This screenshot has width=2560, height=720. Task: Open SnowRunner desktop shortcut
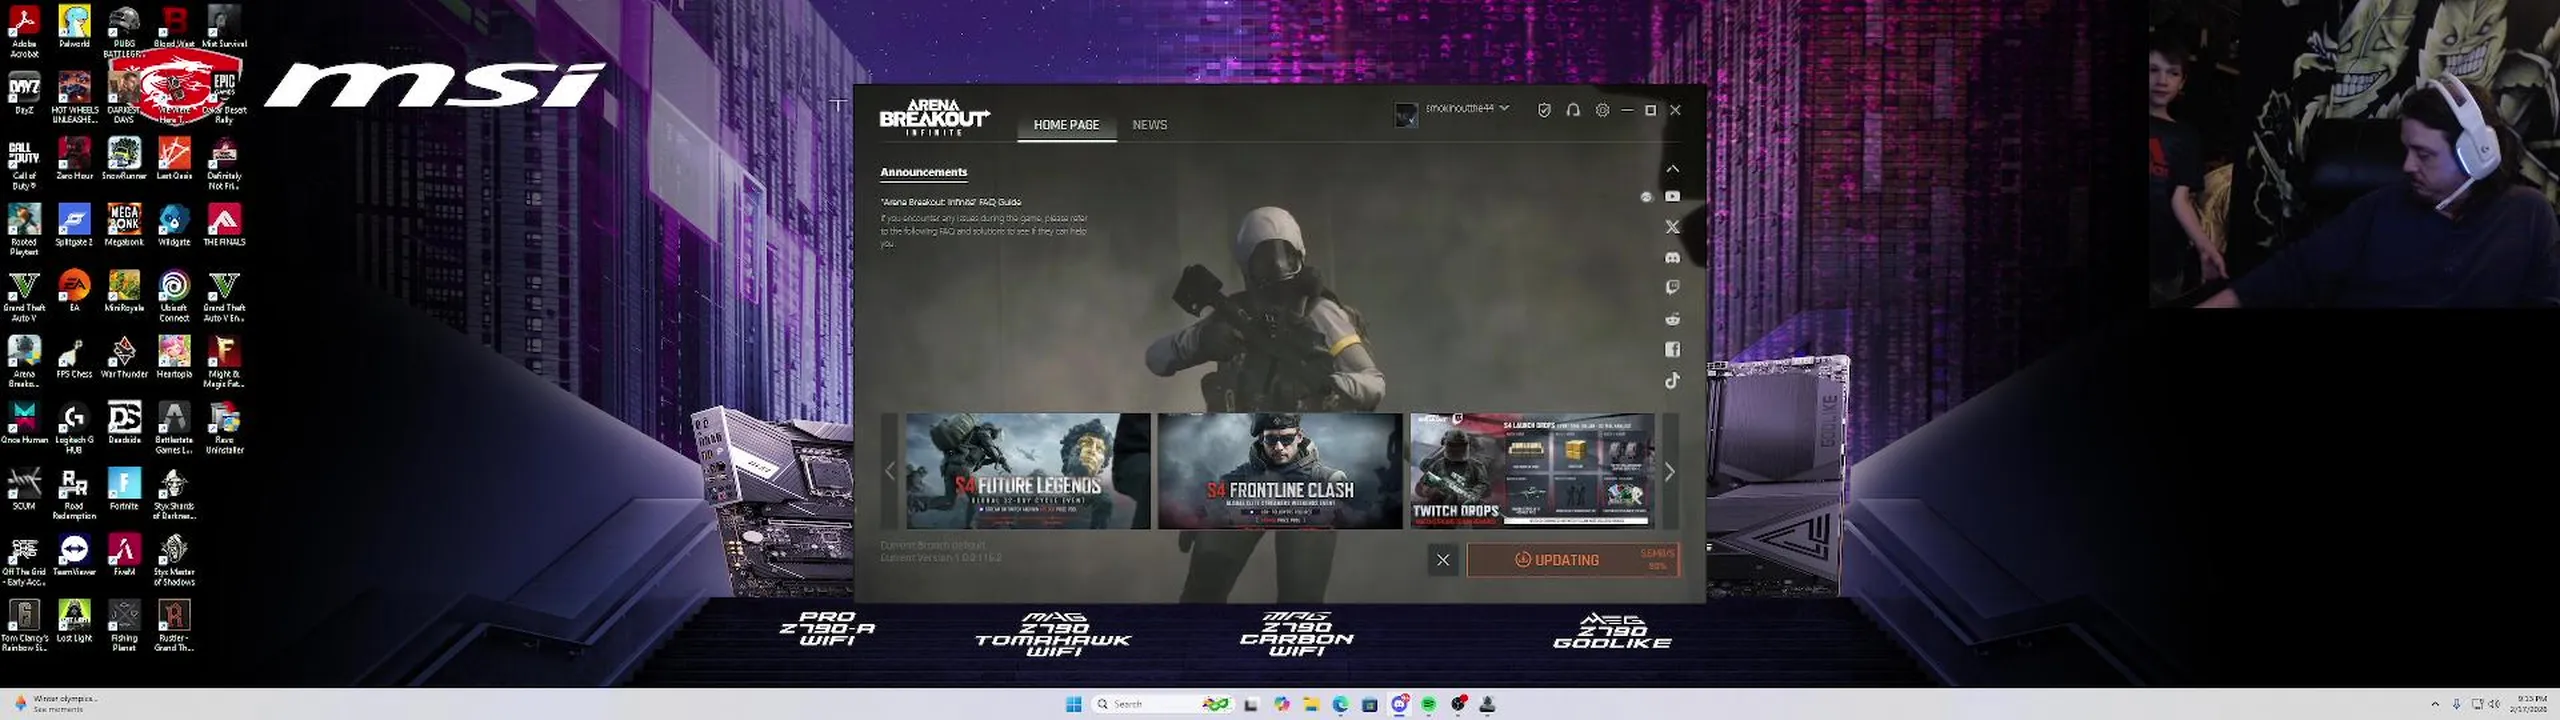click(x=124, y=159)
